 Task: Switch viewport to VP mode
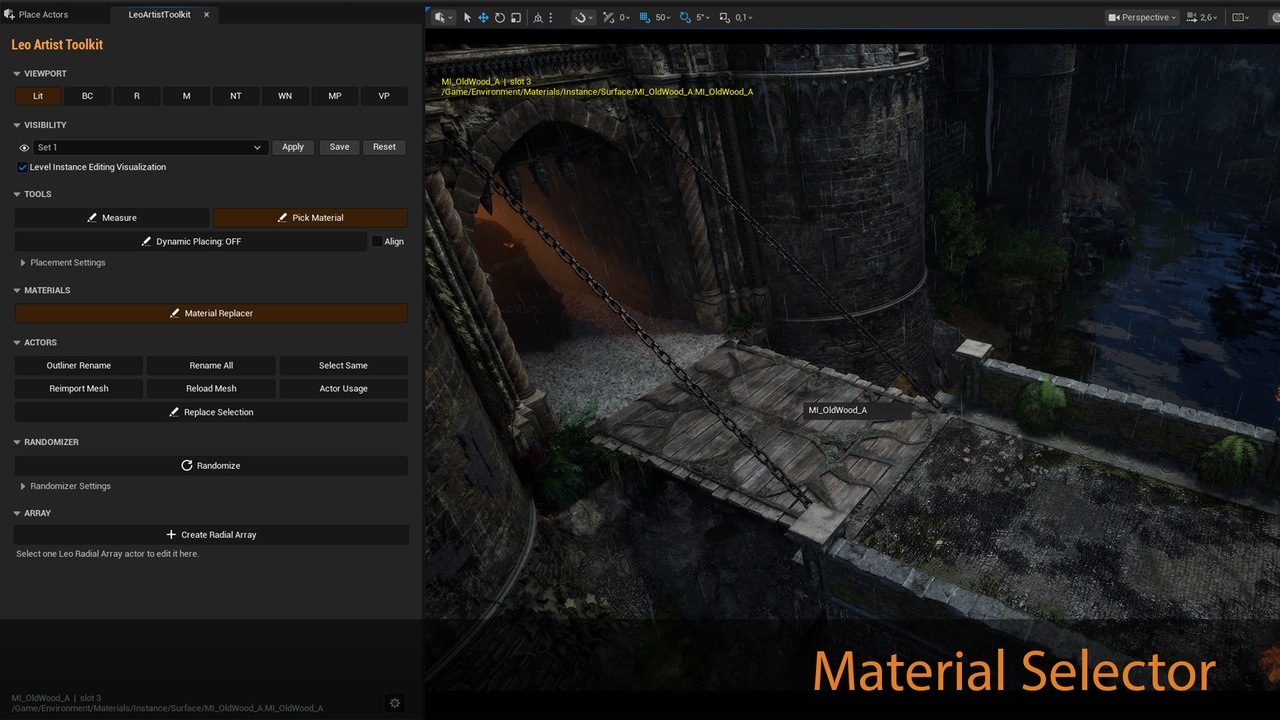tap(384, 96)
